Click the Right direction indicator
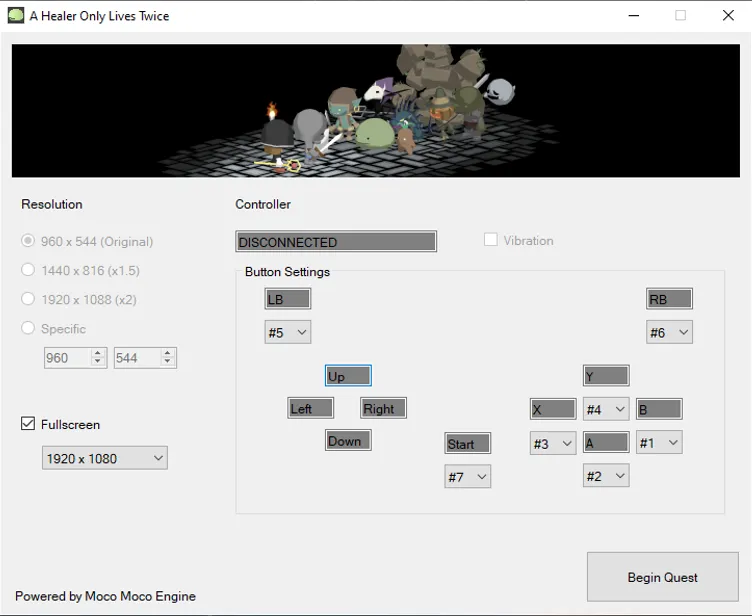Screen dimensions: 752x616 pos(383,408)
